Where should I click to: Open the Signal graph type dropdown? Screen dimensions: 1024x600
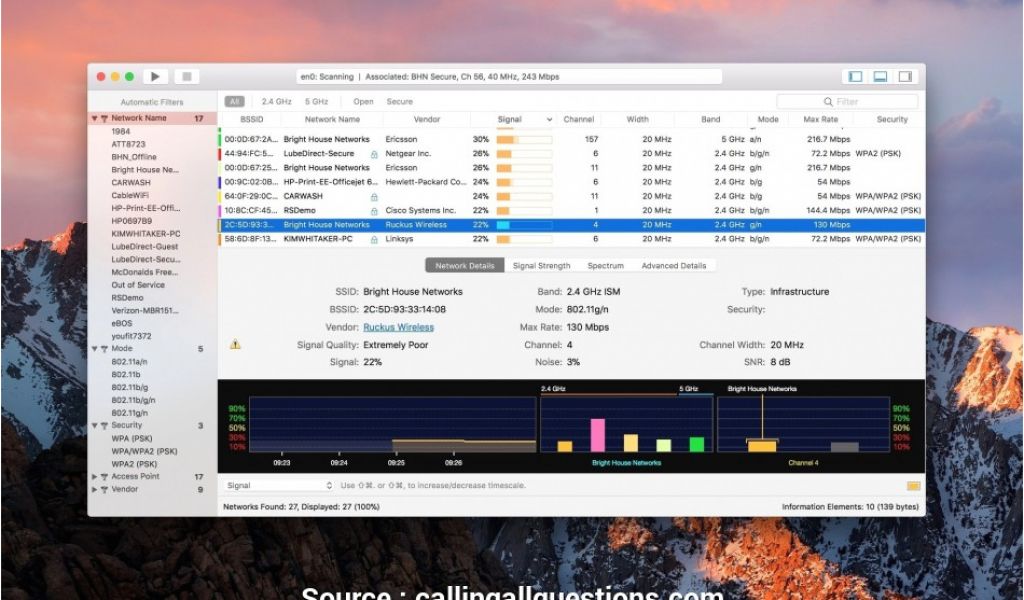click(279, 486)
